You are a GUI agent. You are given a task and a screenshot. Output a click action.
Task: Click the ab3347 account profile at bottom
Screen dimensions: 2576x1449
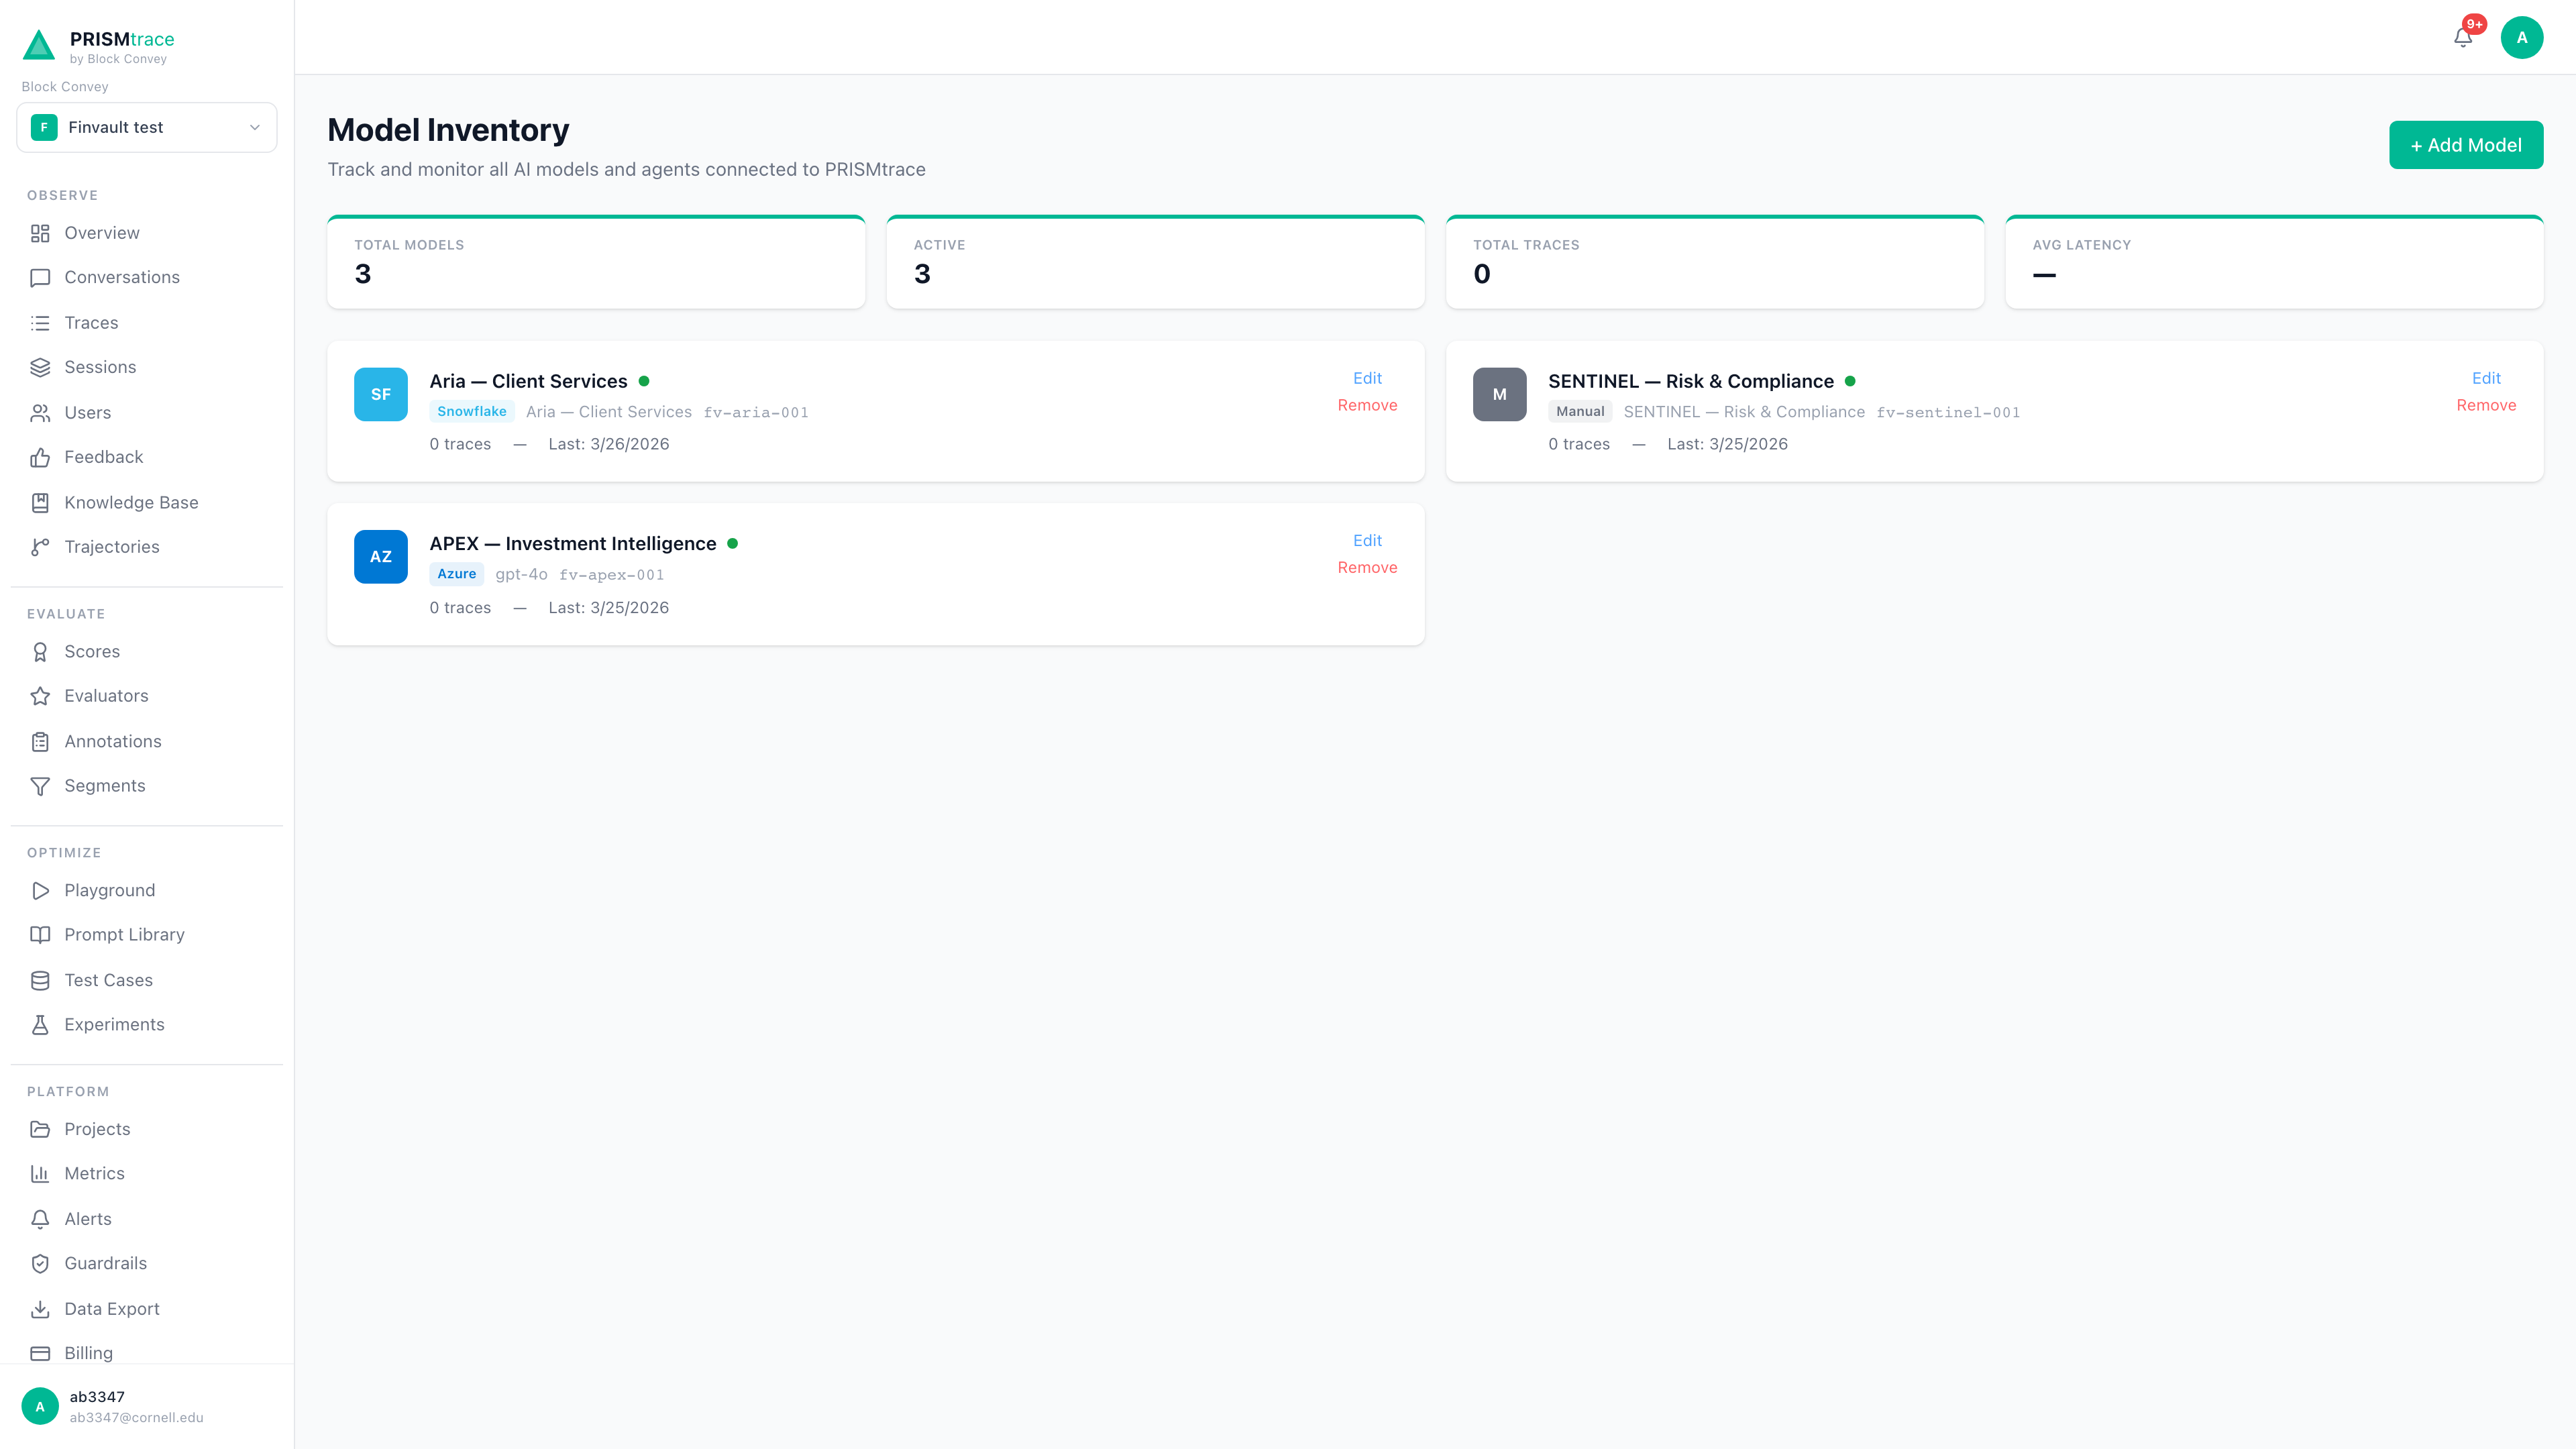(147, 1406)
